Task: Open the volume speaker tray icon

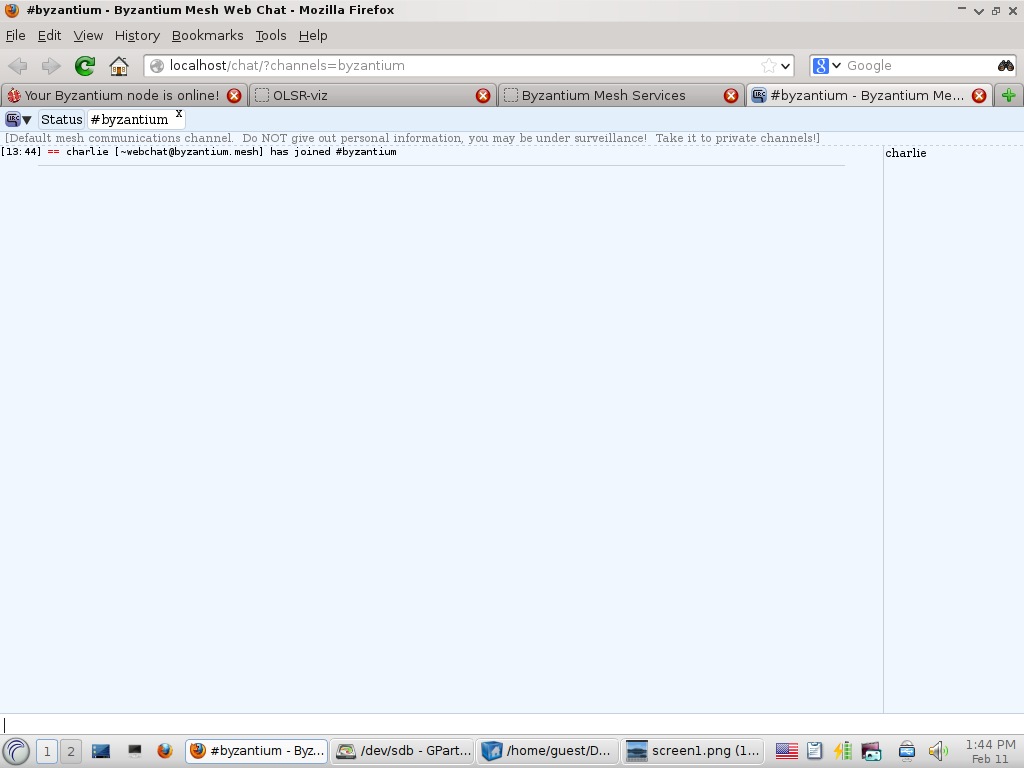Action: 938,751
